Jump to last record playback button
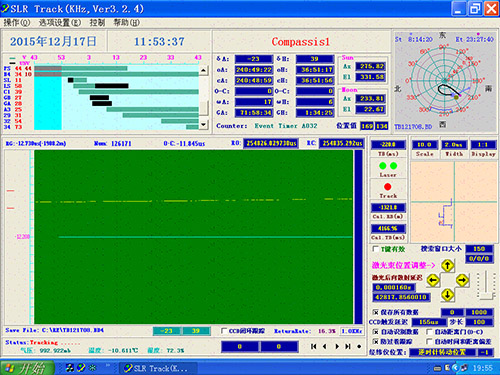The image size is (500, 375). 348,347
